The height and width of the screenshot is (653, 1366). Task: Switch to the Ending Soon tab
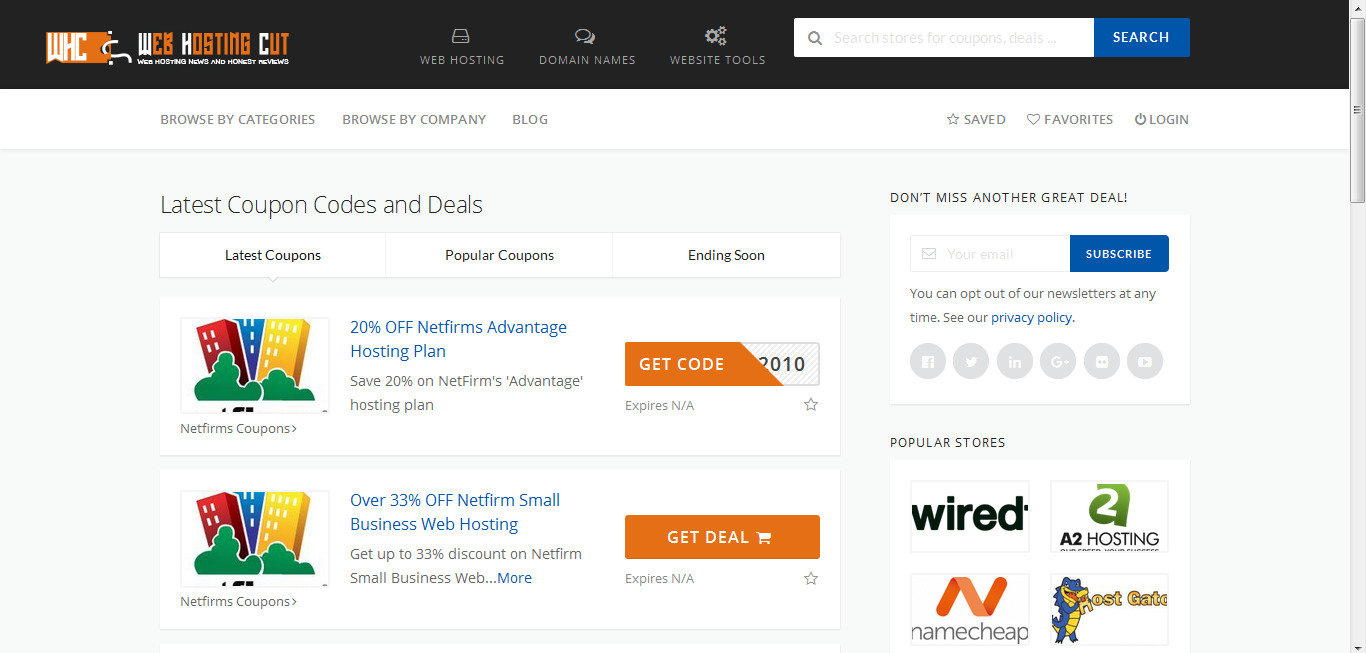[726, 255]
